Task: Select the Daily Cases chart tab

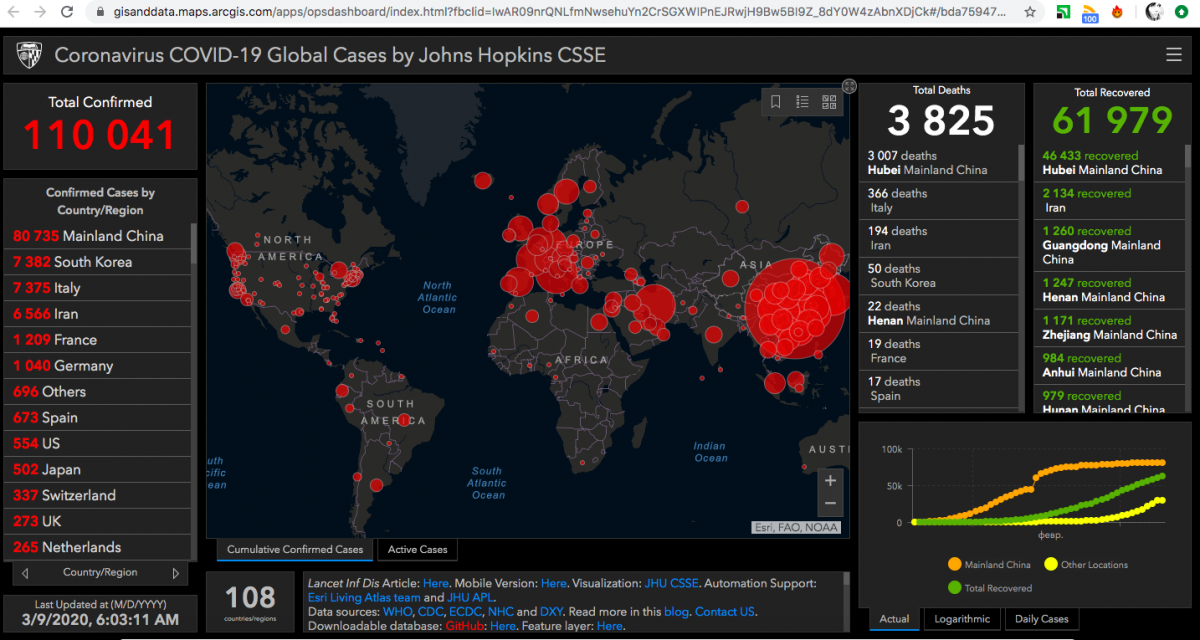Action: 1042,619
